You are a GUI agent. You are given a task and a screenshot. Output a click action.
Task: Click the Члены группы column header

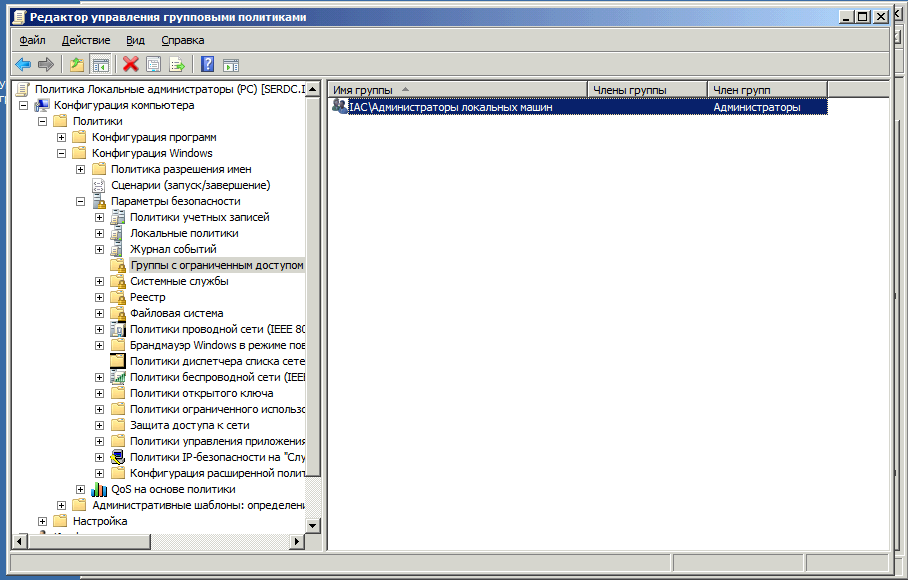click(647, 90)
